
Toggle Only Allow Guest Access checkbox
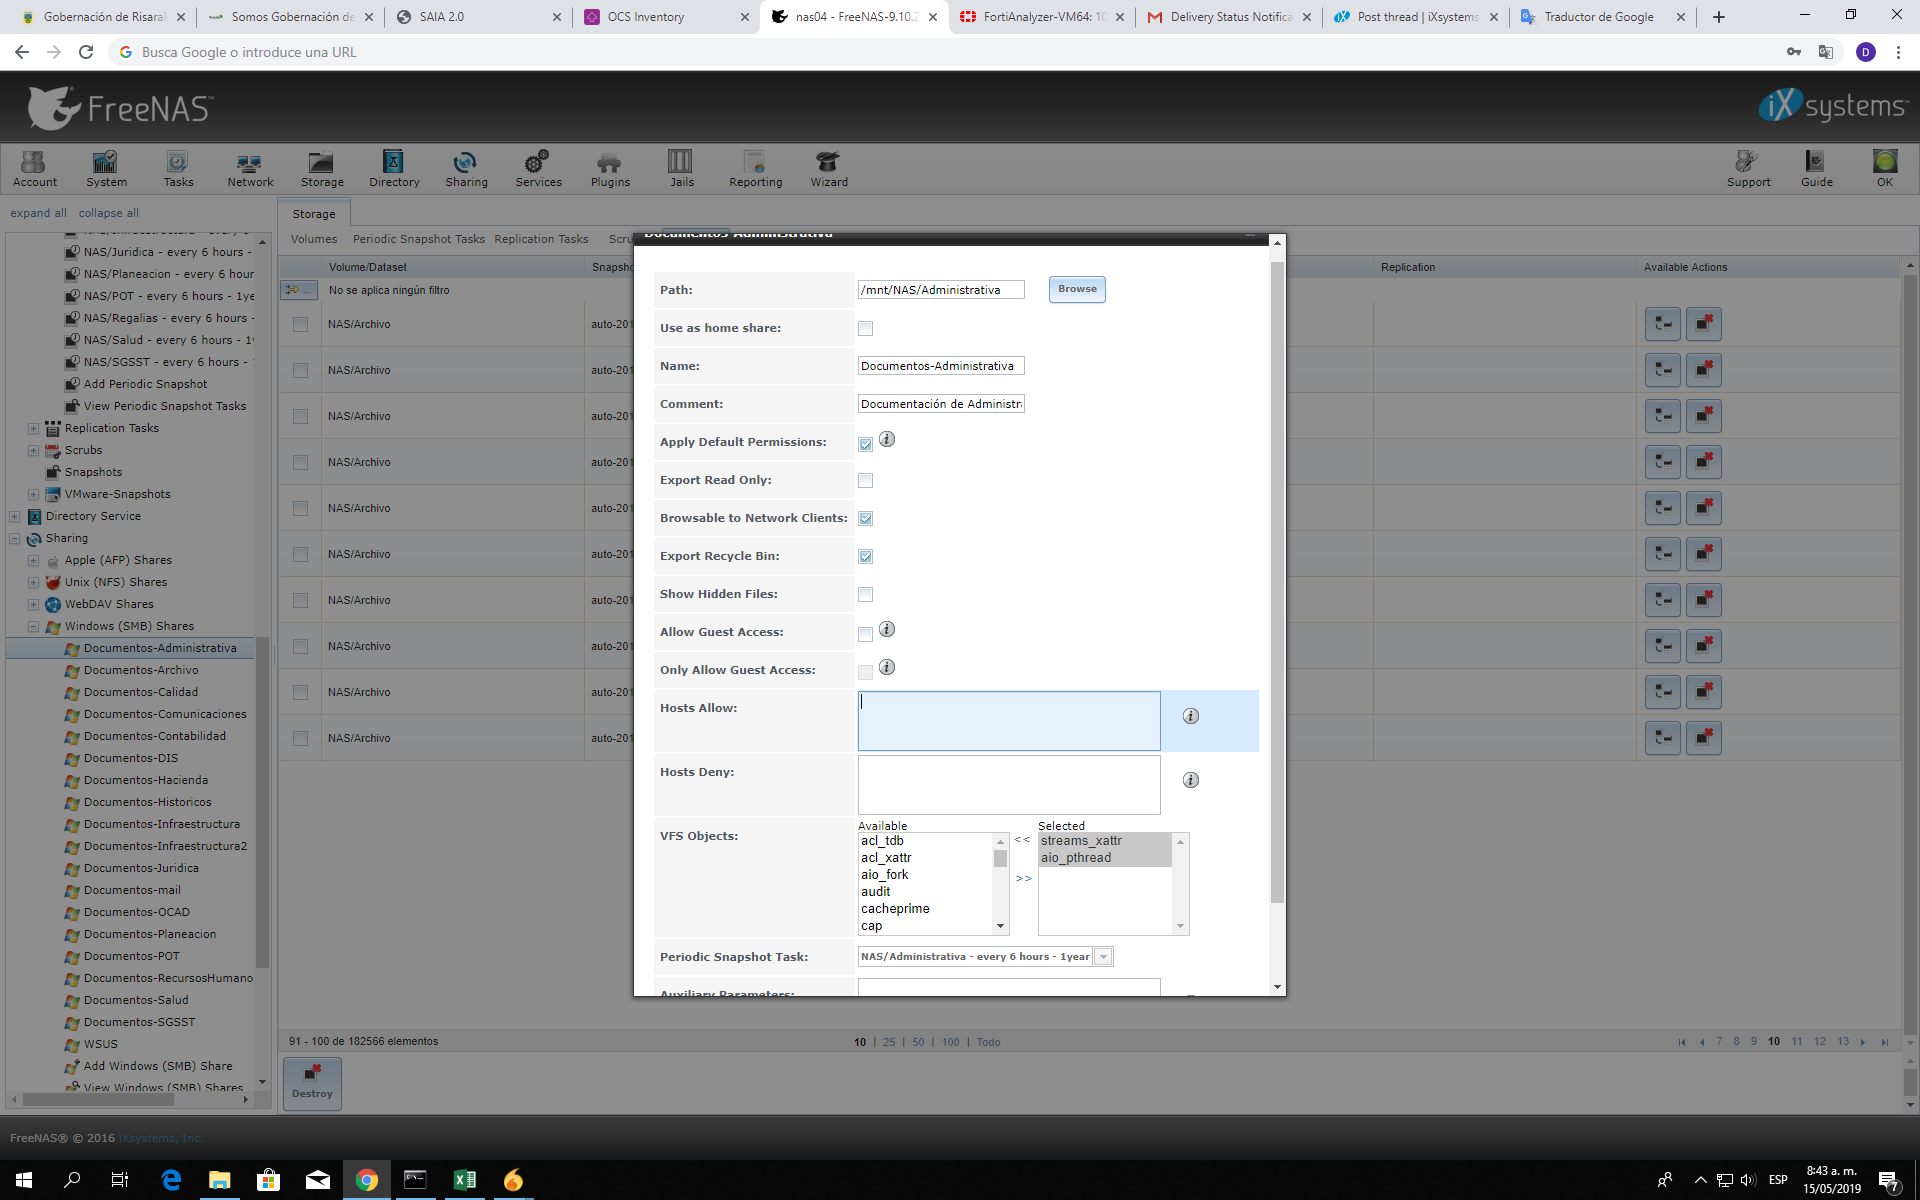coord(865,672)
